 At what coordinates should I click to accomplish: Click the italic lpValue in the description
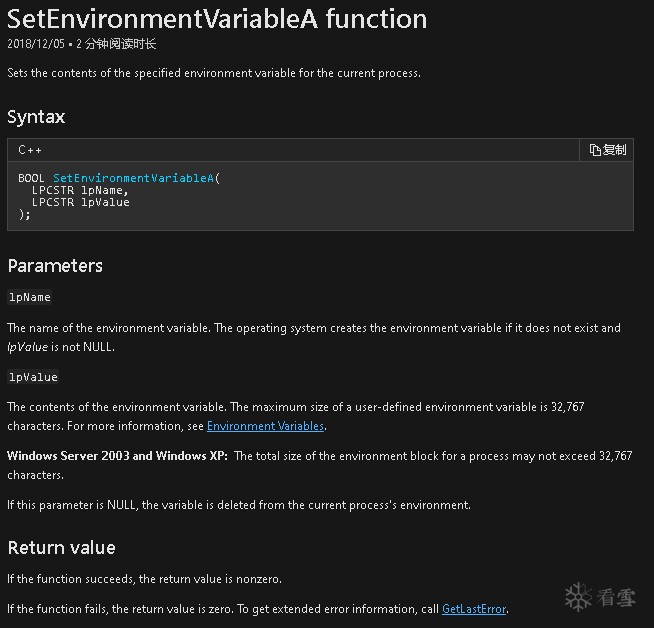click(27, 347)
